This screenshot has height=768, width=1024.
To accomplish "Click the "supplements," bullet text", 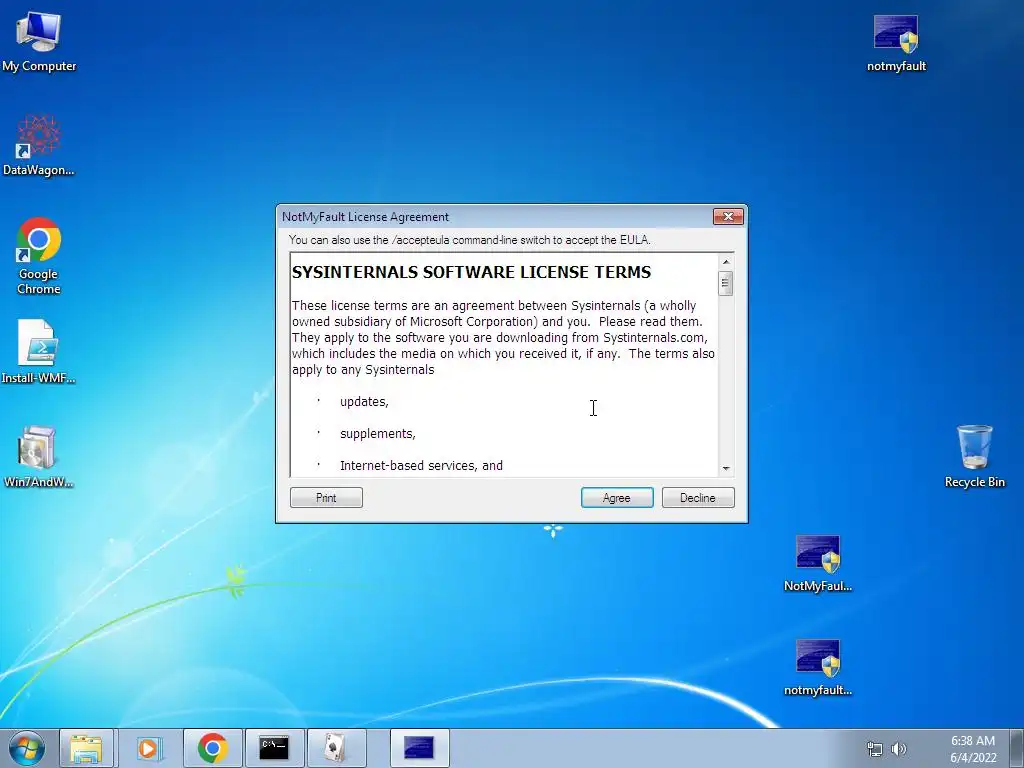I will [x=377, y=434].
